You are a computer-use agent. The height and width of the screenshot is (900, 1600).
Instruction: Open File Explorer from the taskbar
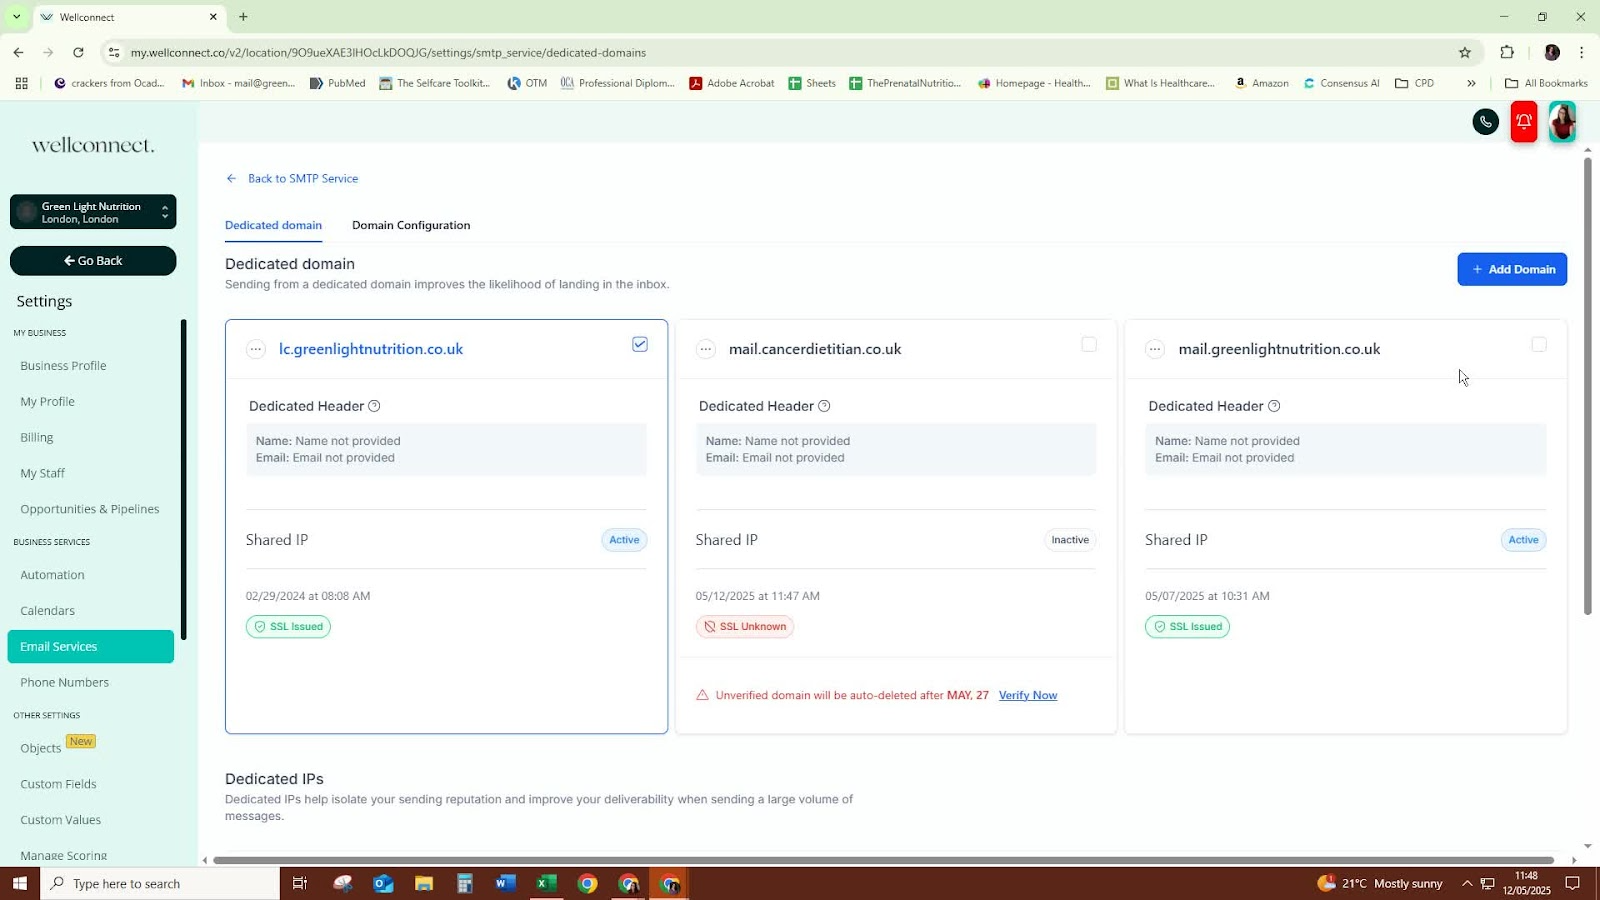click(x=424, y=883)
